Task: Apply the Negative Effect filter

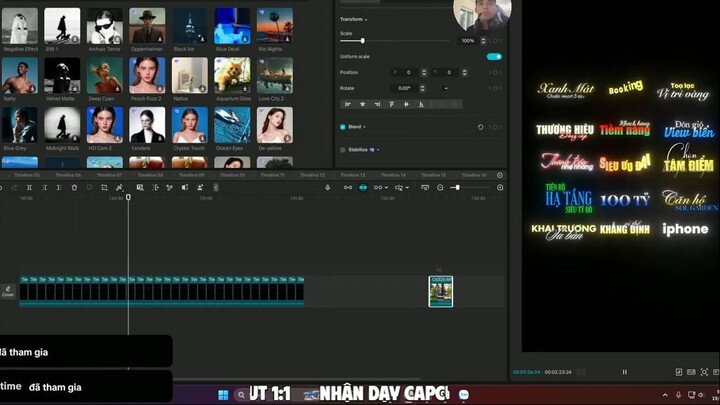Action: (x=20, y=26)
